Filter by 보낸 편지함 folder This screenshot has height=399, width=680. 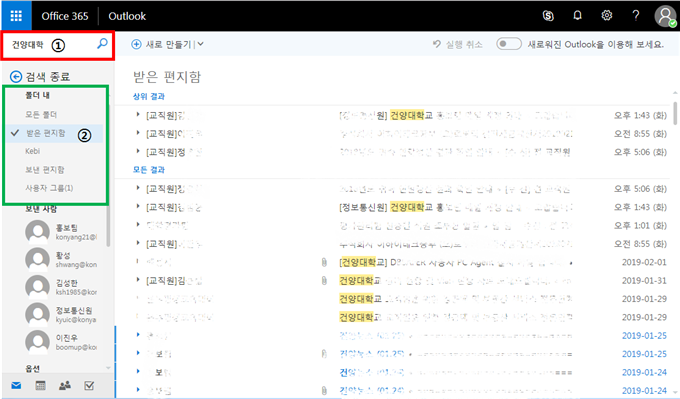click(45, 170)
